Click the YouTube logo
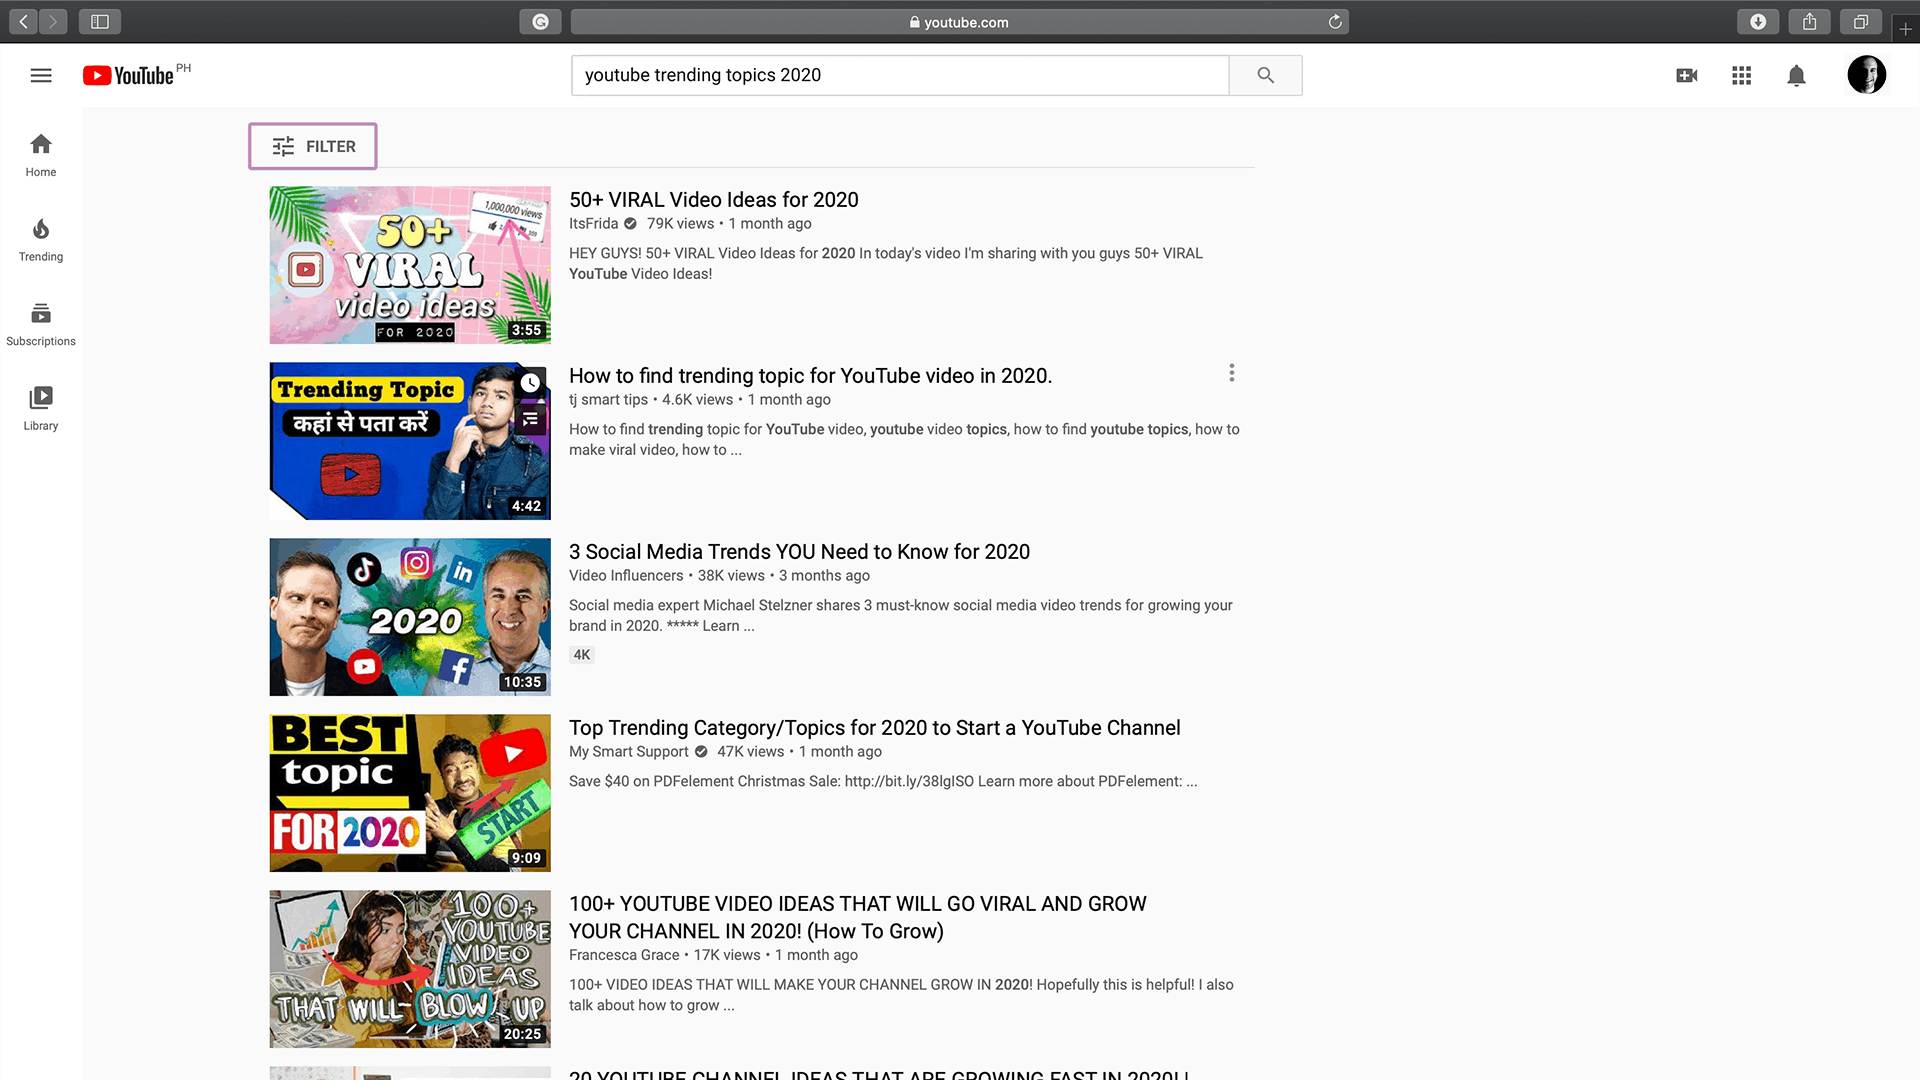Screen dimensions: 1920x1080 click(130, 76)
